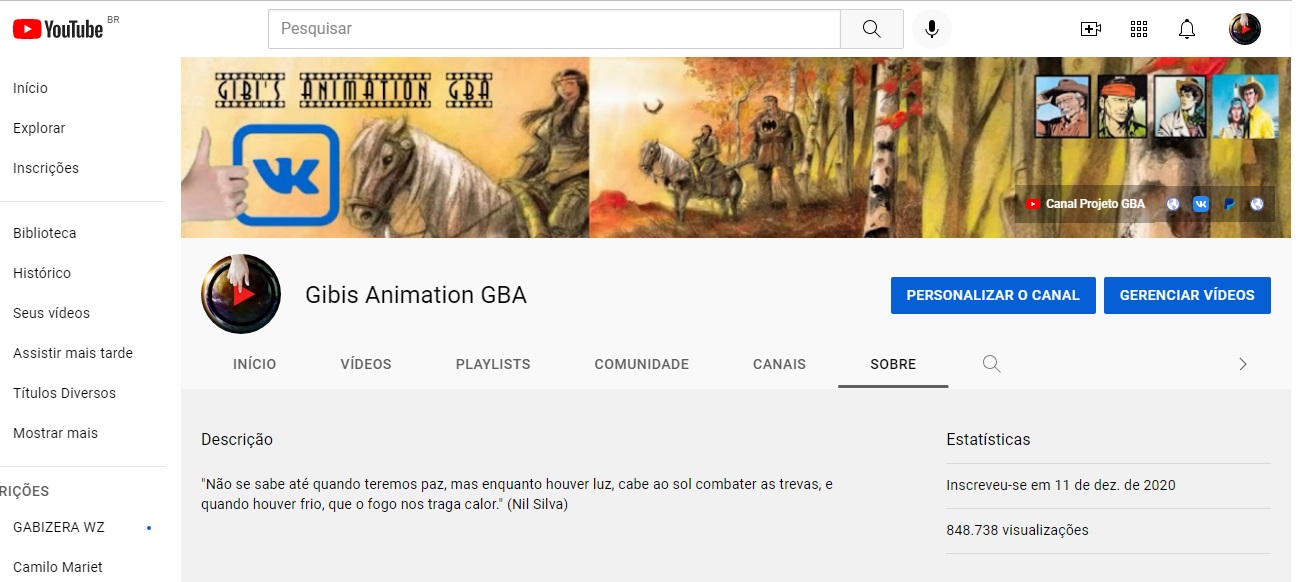Open the YouTube apps grid
This screenshot has width=1304, height=582.
(1139, 29)
